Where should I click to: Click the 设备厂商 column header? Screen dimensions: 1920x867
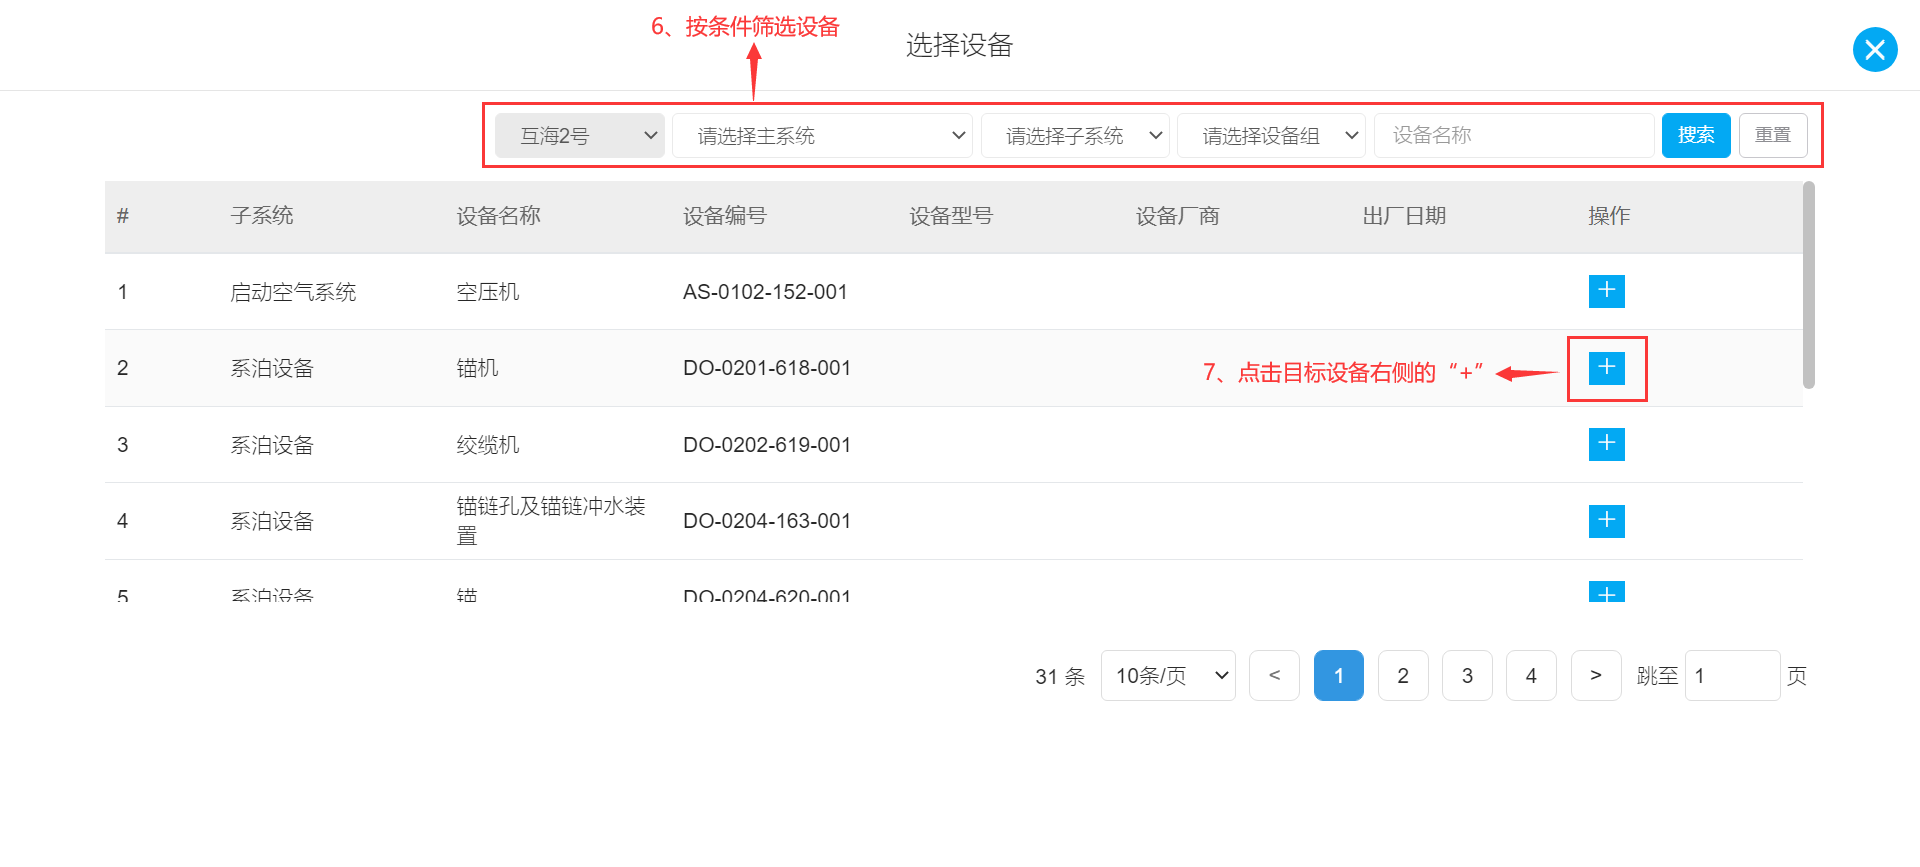pyautogui.click(x=1177, y=216)
